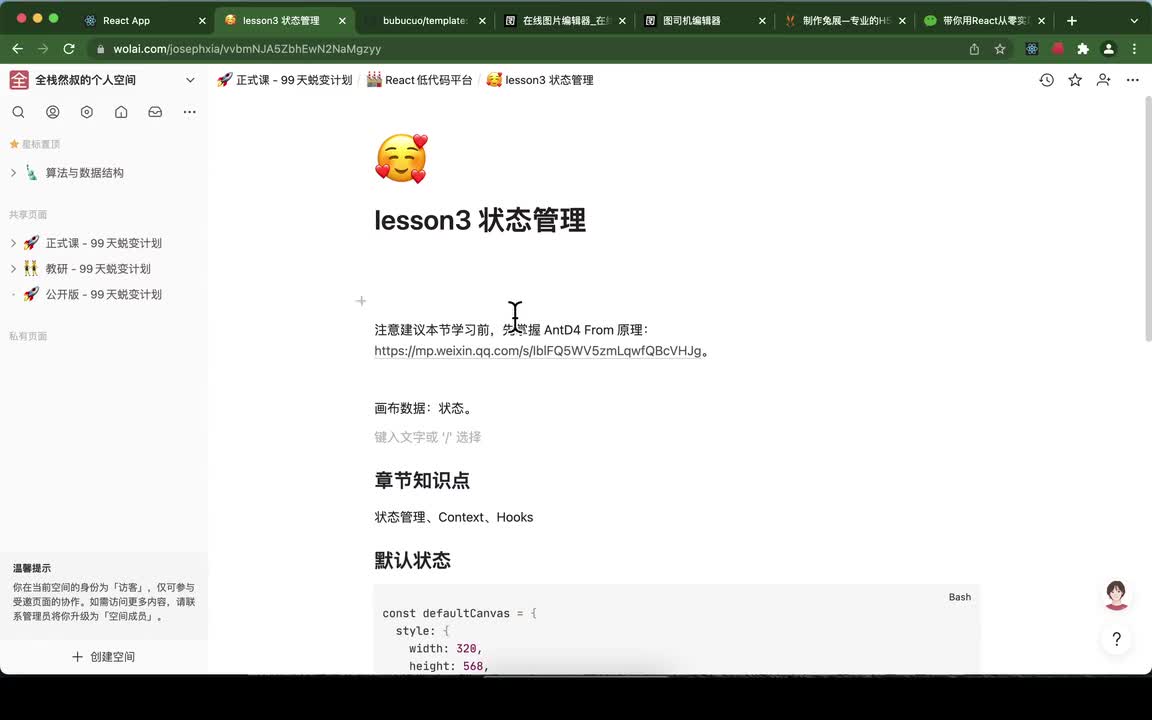Open a new browser tab
Screen dimensions: 1152x720
[x=1072, y=21]
